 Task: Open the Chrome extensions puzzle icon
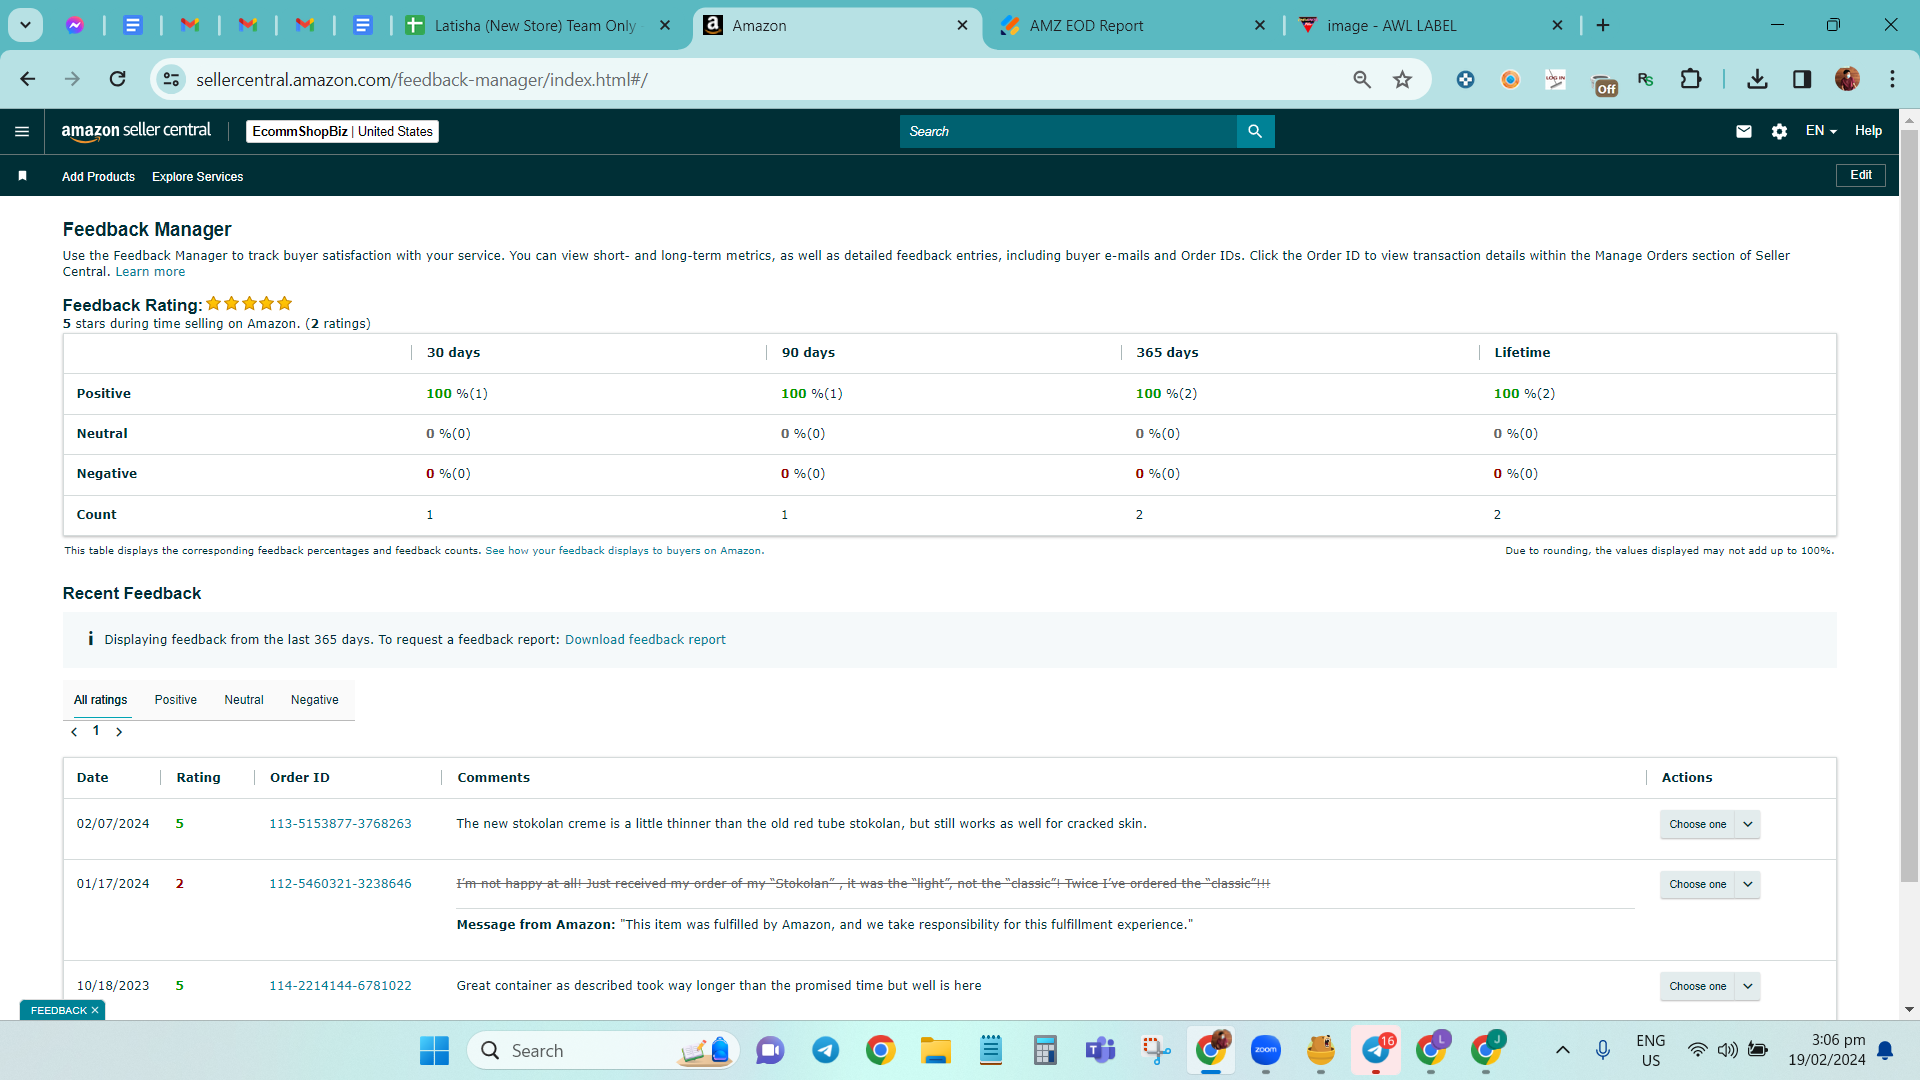1690,79
